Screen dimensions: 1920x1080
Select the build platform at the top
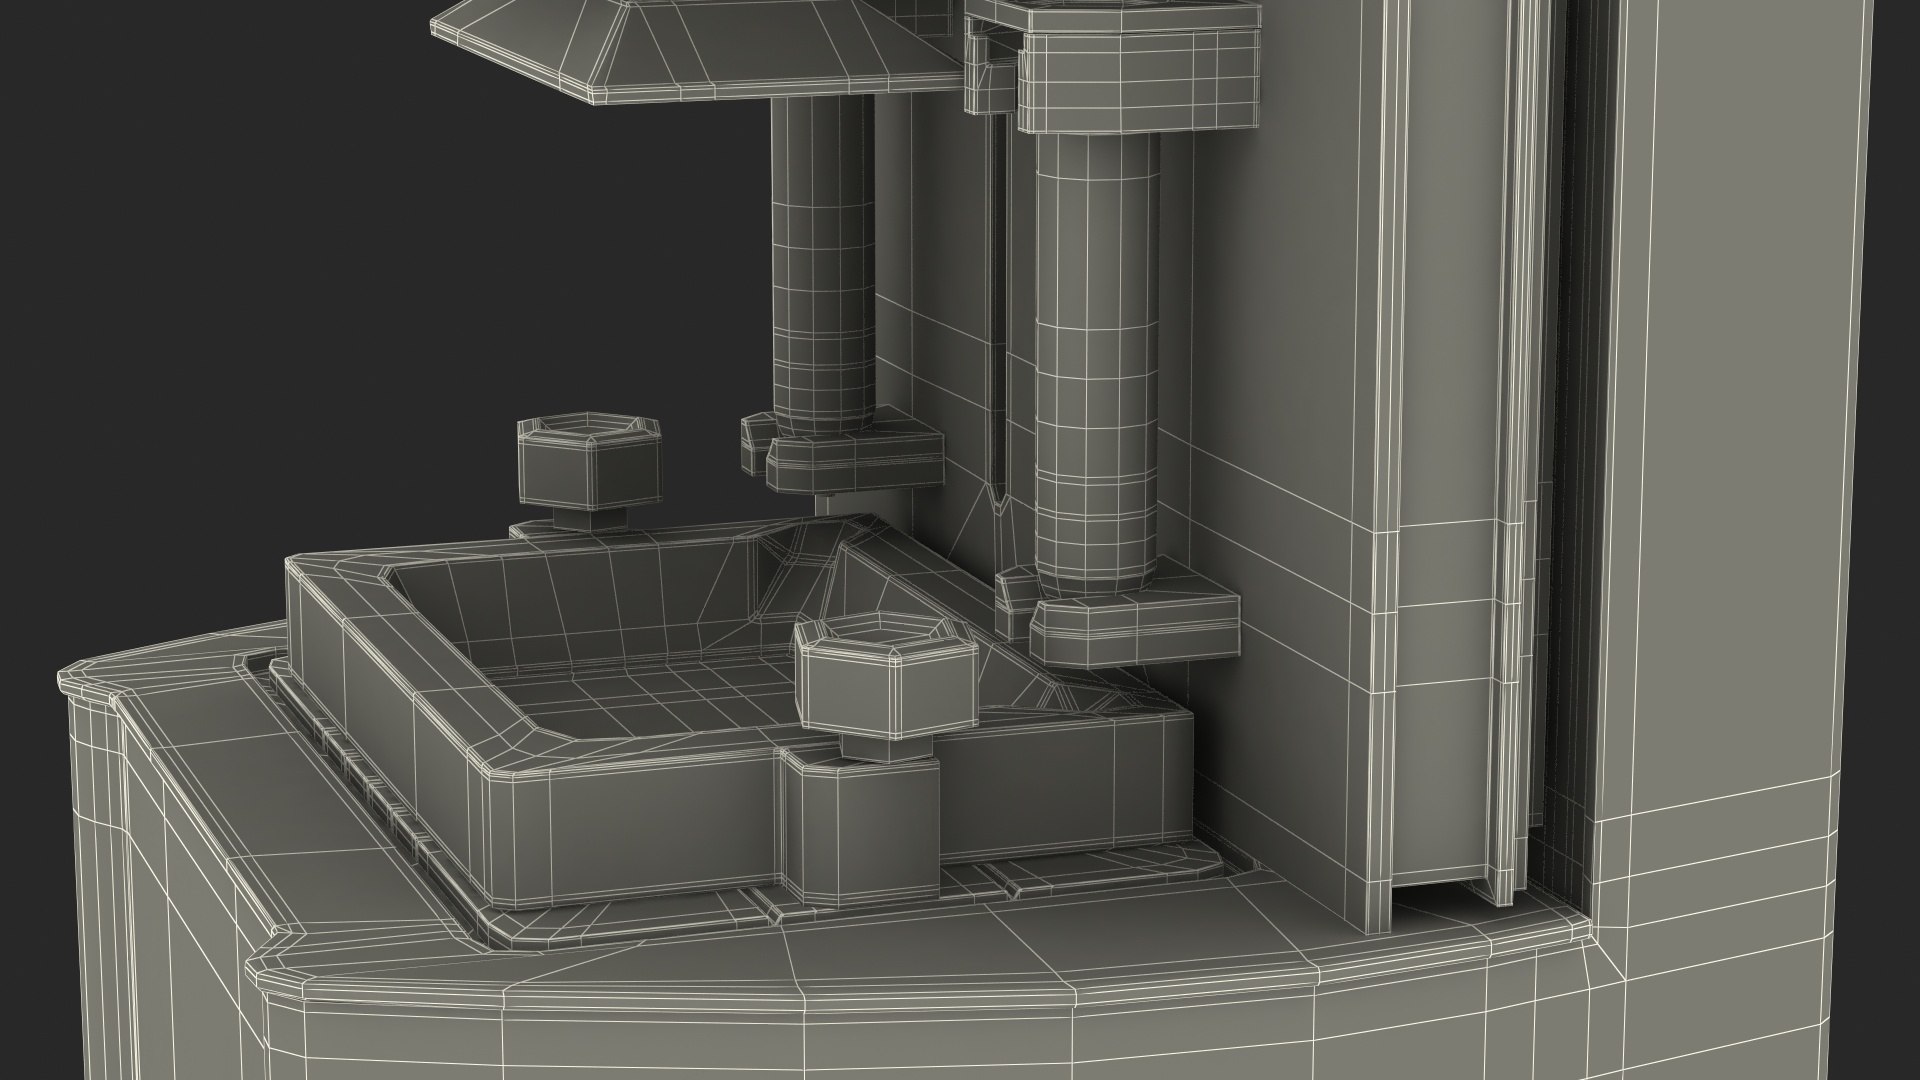(x=700, y=48)
